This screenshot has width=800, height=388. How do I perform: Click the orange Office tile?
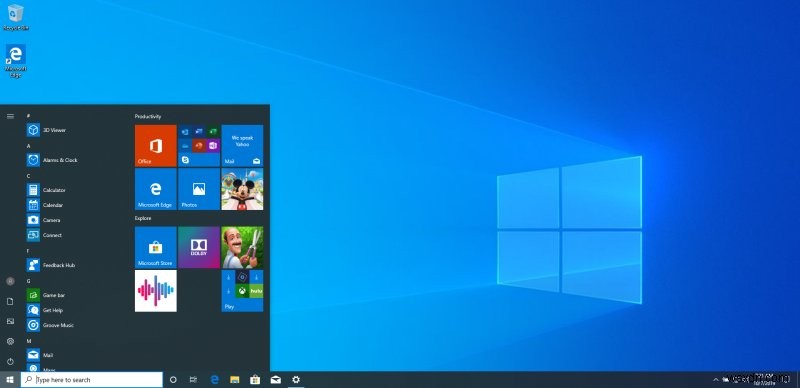[156, 146]
